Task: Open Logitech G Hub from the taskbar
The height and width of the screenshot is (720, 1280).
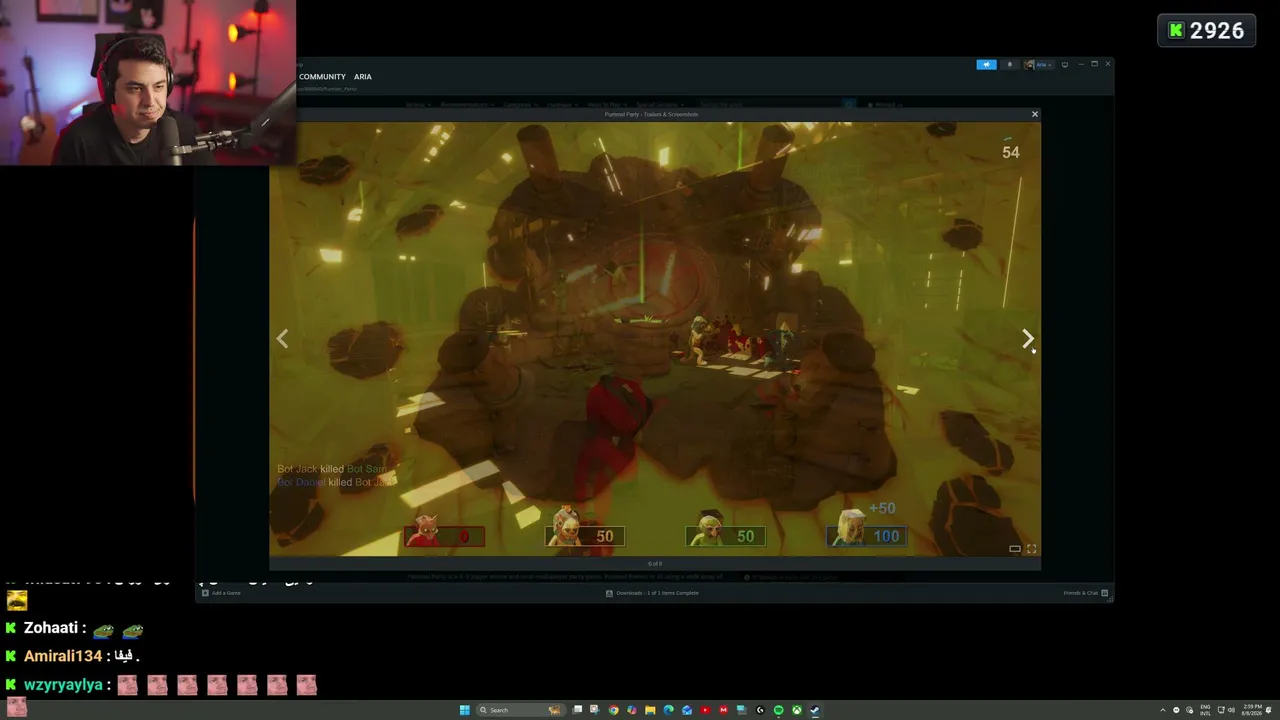Action: pyautogui.click(x=760, y=710)
